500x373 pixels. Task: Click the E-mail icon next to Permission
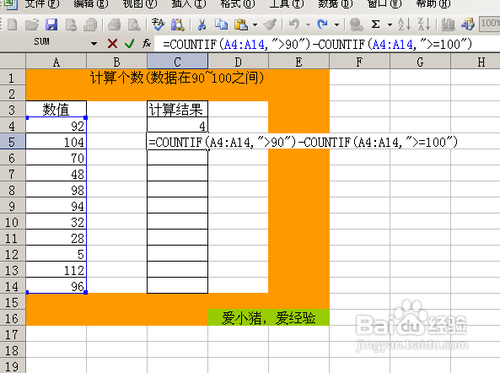point(90,25)
